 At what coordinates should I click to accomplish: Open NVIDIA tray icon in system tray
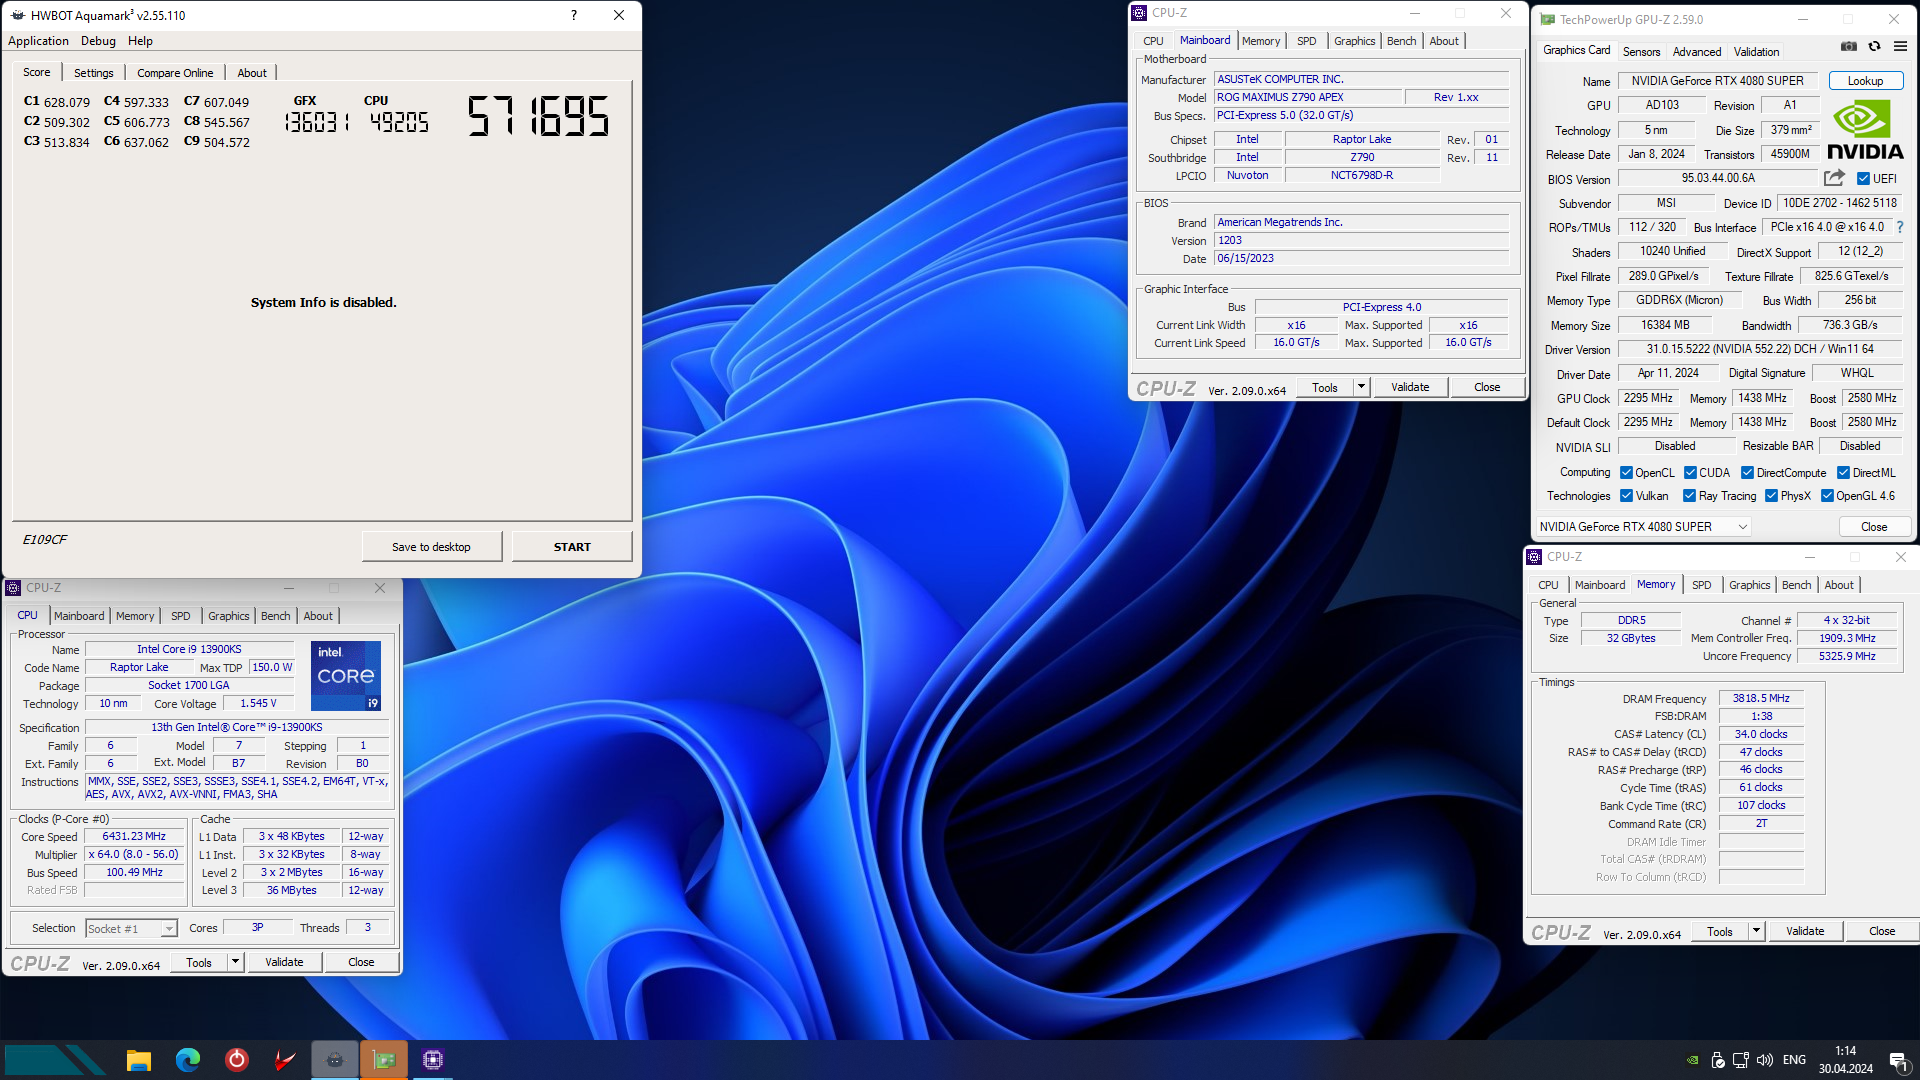(1692, 1060)
